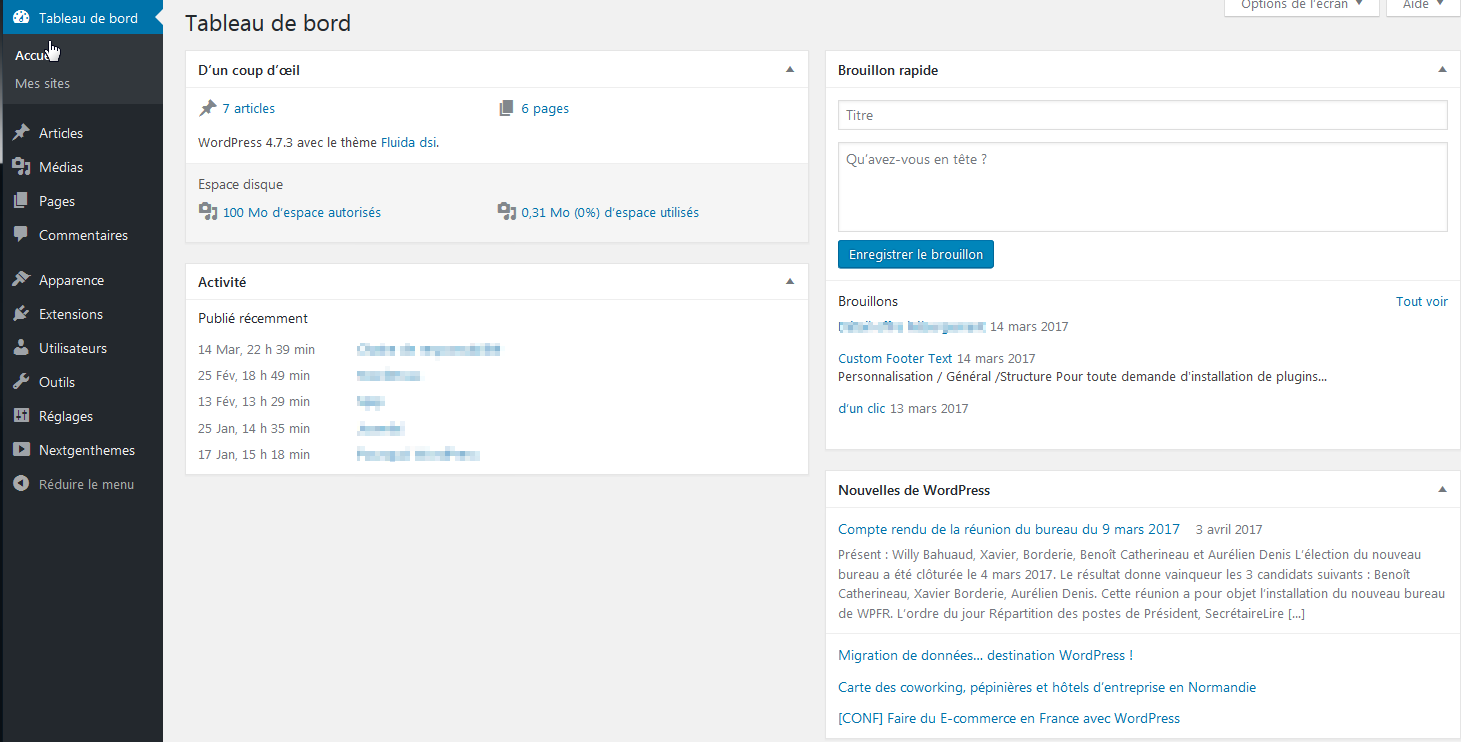1461x742 pixels.
Task: Click Enregistrer le brouillon button
Action: click(916, 254)
